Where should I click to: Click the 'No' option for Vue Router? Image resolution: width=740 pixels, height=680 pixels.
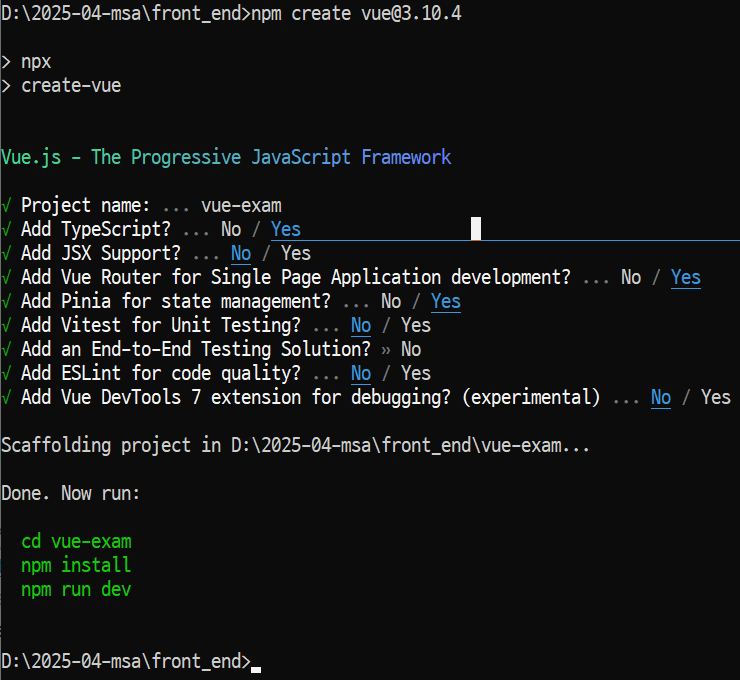coord(631,278)
